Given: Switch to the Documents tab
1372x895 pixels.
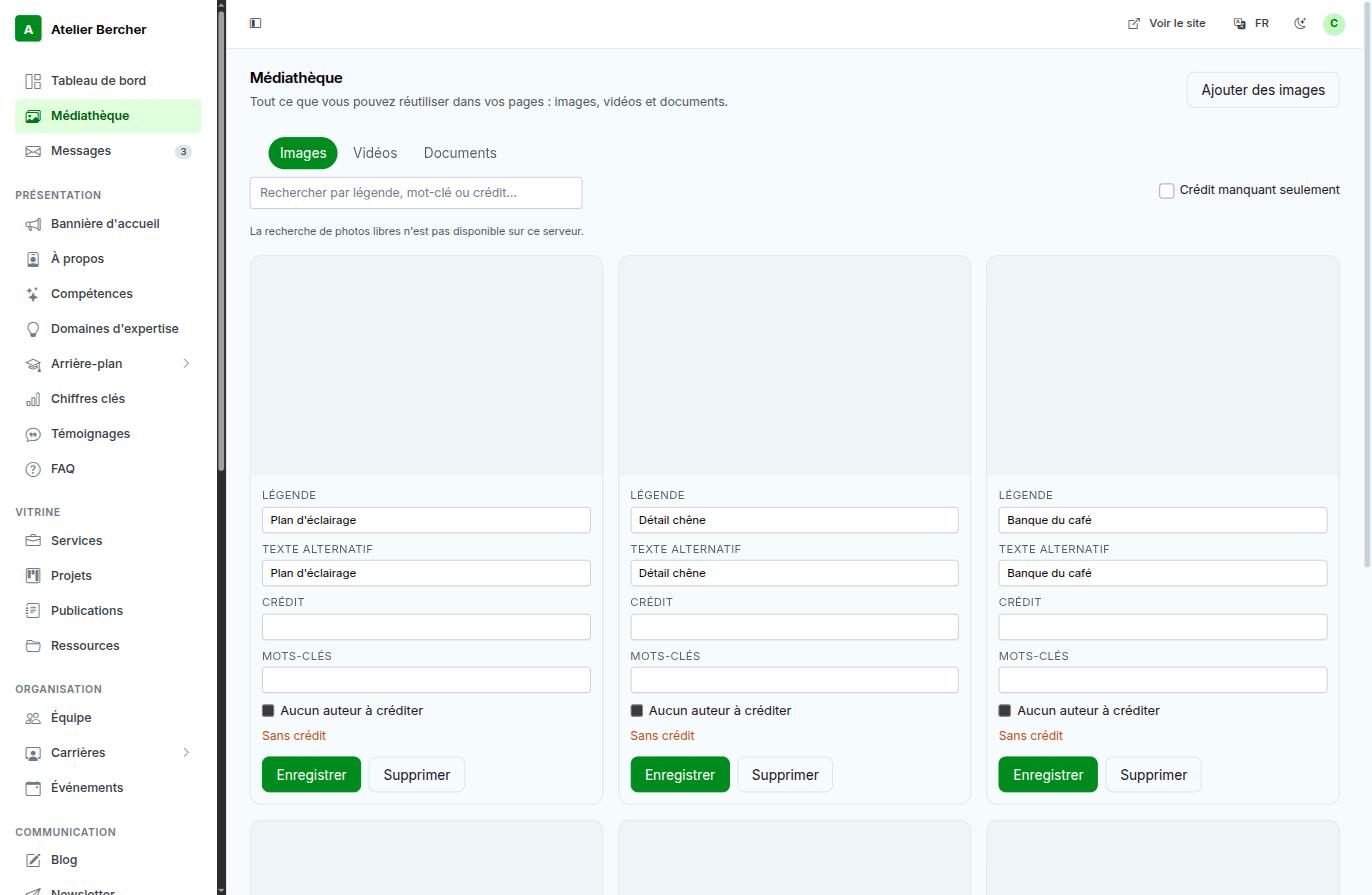Looking at the screenshot, I should (x=460, y=153).
